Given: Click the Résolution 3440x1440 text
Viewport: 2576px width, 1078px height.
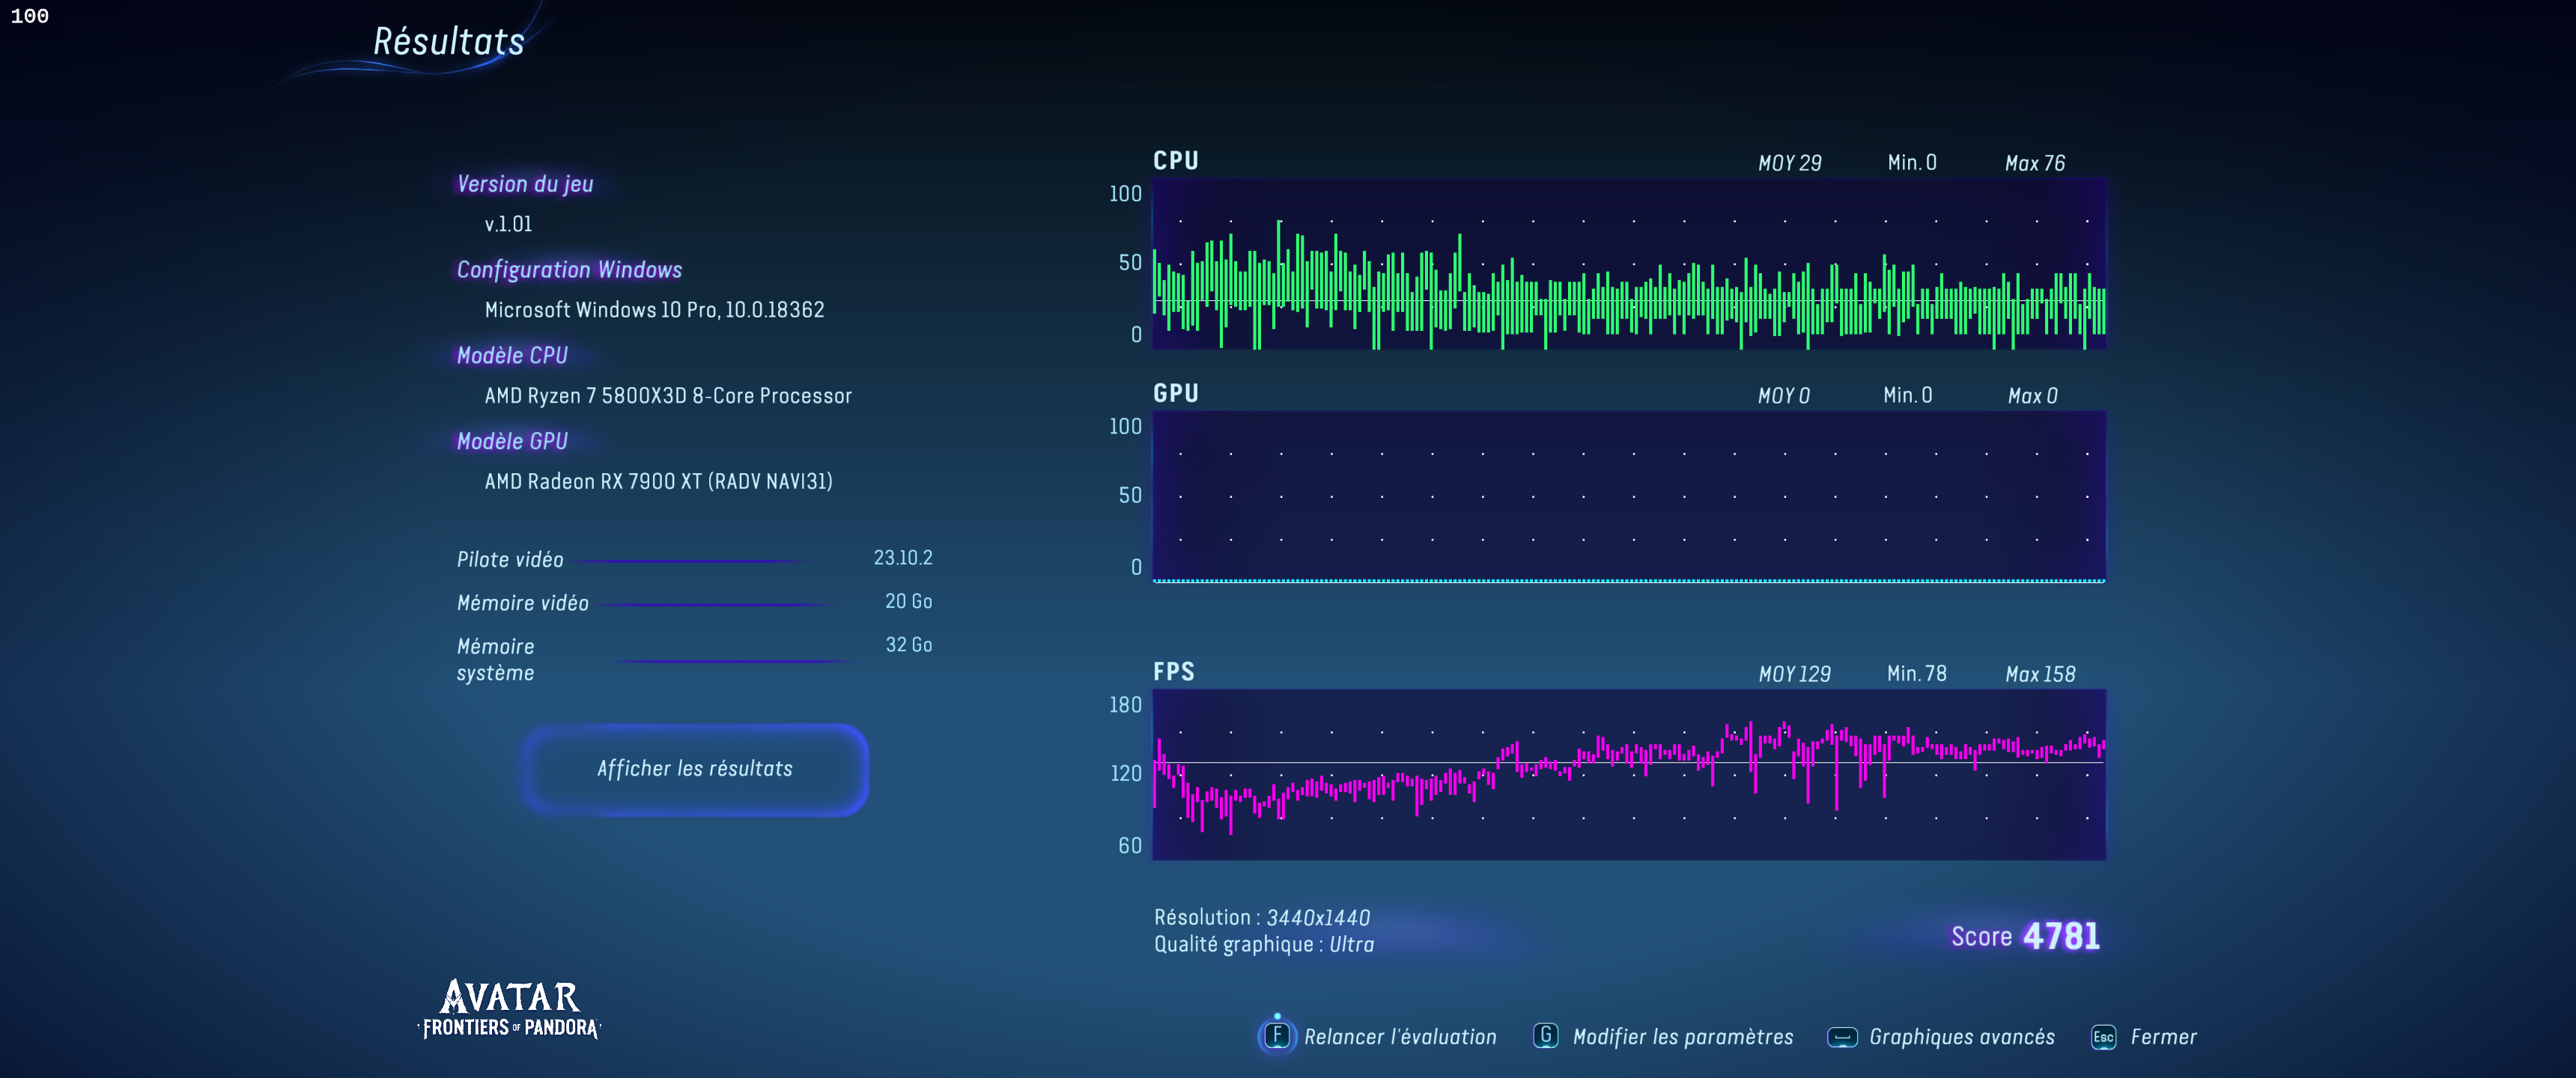Looking at the screenshot, I should 1261,917.
